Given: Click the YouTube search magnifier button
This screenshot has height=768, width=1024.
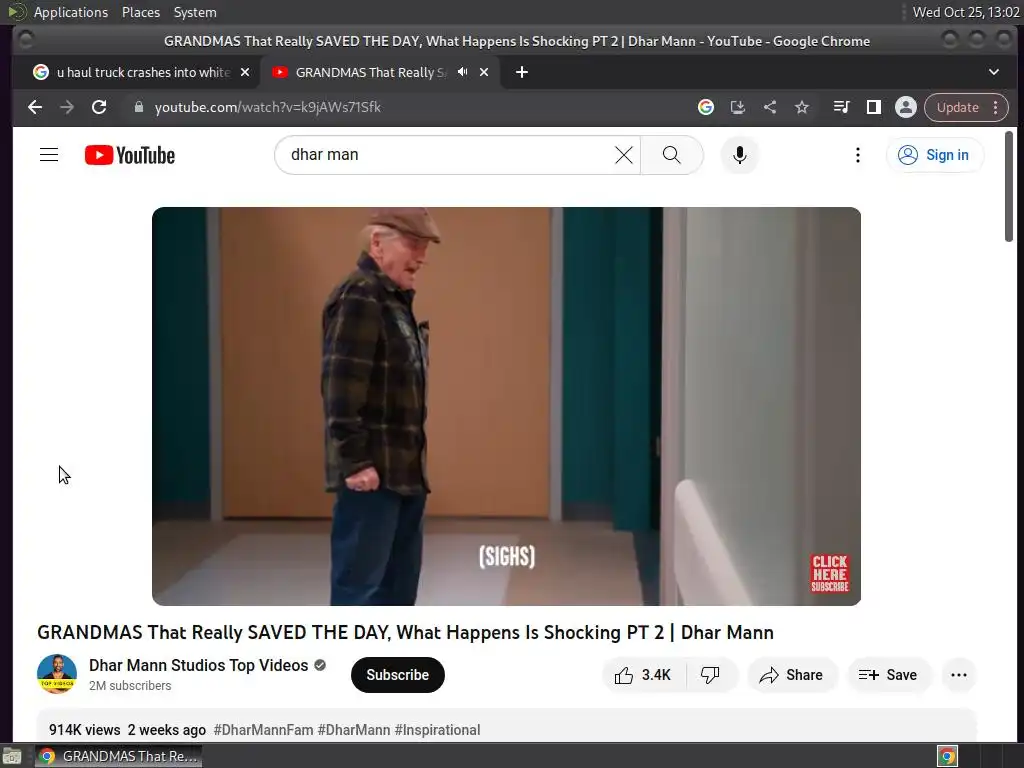Looking at the screenshot, I should [x=671, y=155].
